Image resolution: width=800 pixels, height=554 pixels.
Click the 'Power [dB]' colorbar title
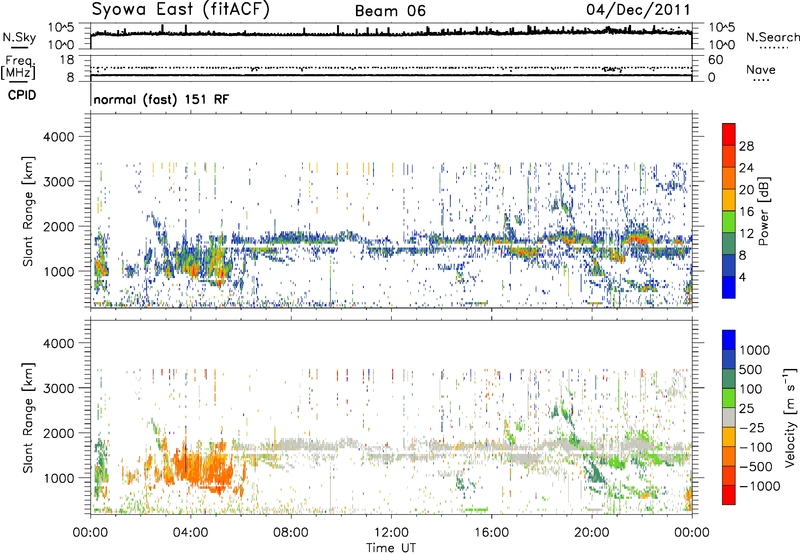pos(763,211)
